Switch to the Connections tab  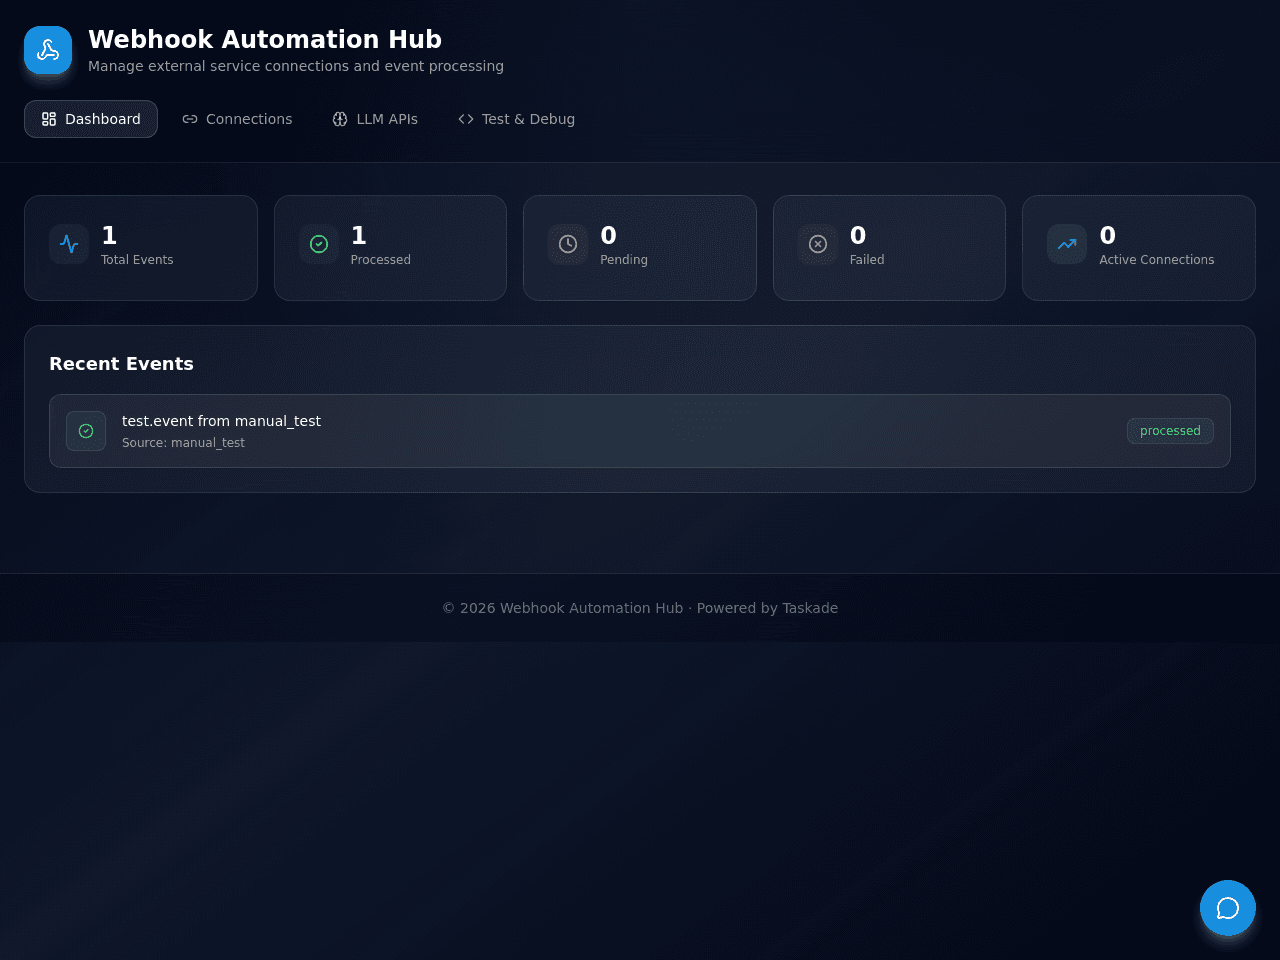click(x=237, y=119)
